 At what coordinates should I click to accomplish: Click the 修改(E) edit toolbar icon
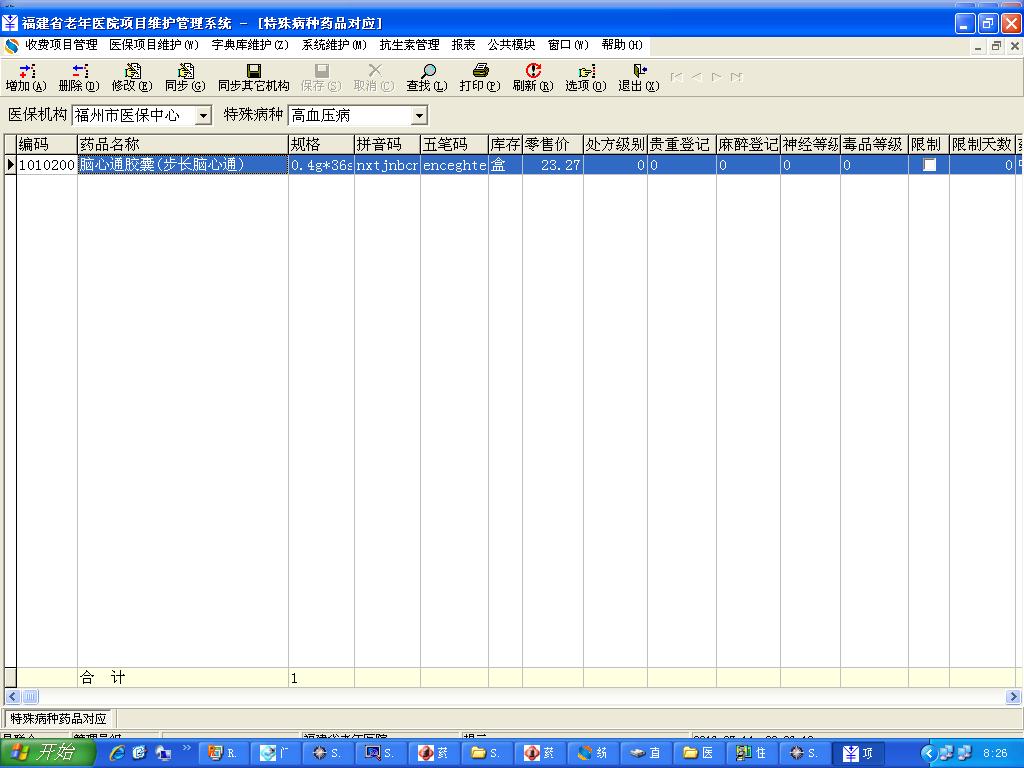coord(133,71)
